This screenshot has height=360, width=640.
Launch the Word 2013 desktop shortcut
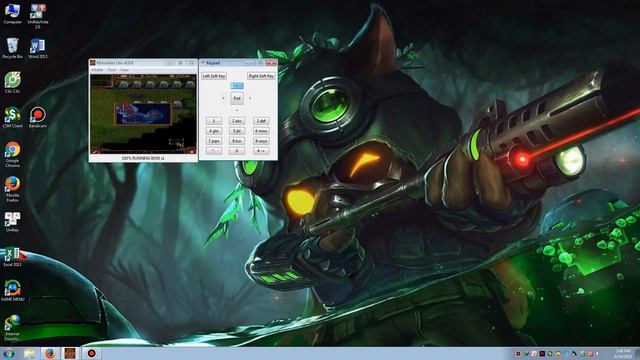[x=38, y=48]
